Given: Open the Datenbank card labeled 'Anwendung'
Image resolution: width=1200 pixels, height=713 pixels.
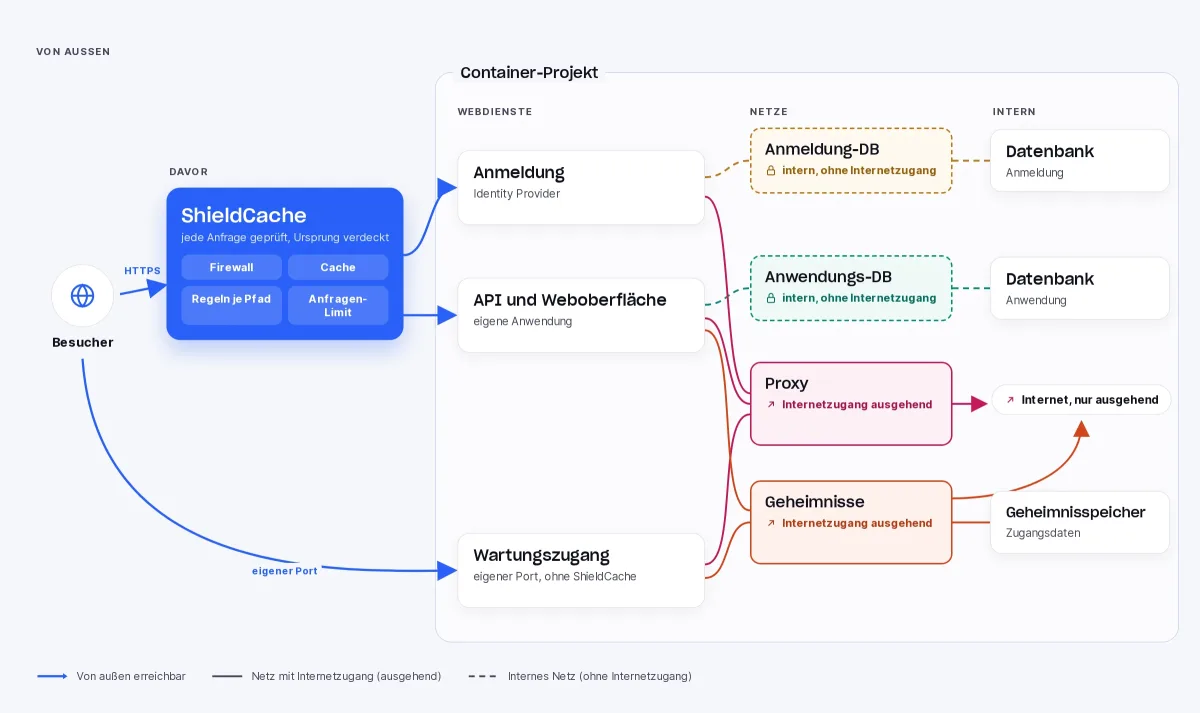Looking at the screenshot, I should point(1080,288).
